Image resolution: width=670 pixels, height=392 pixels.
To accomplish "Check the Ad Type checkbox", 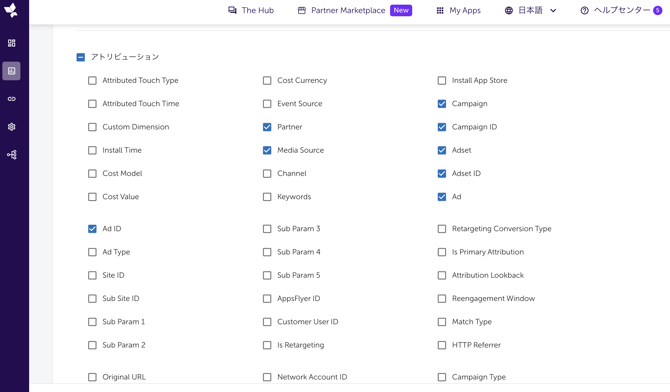I will point(92,252).
